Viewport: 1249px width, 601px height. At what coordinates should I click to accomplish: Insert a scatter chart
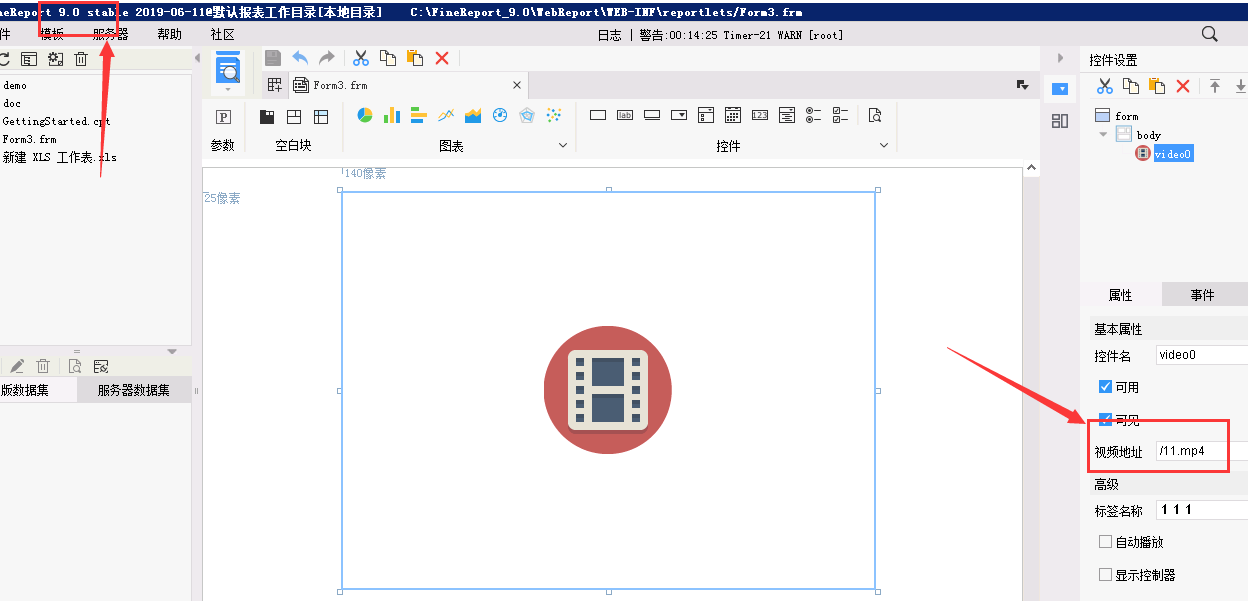click(x=554, y=115)
